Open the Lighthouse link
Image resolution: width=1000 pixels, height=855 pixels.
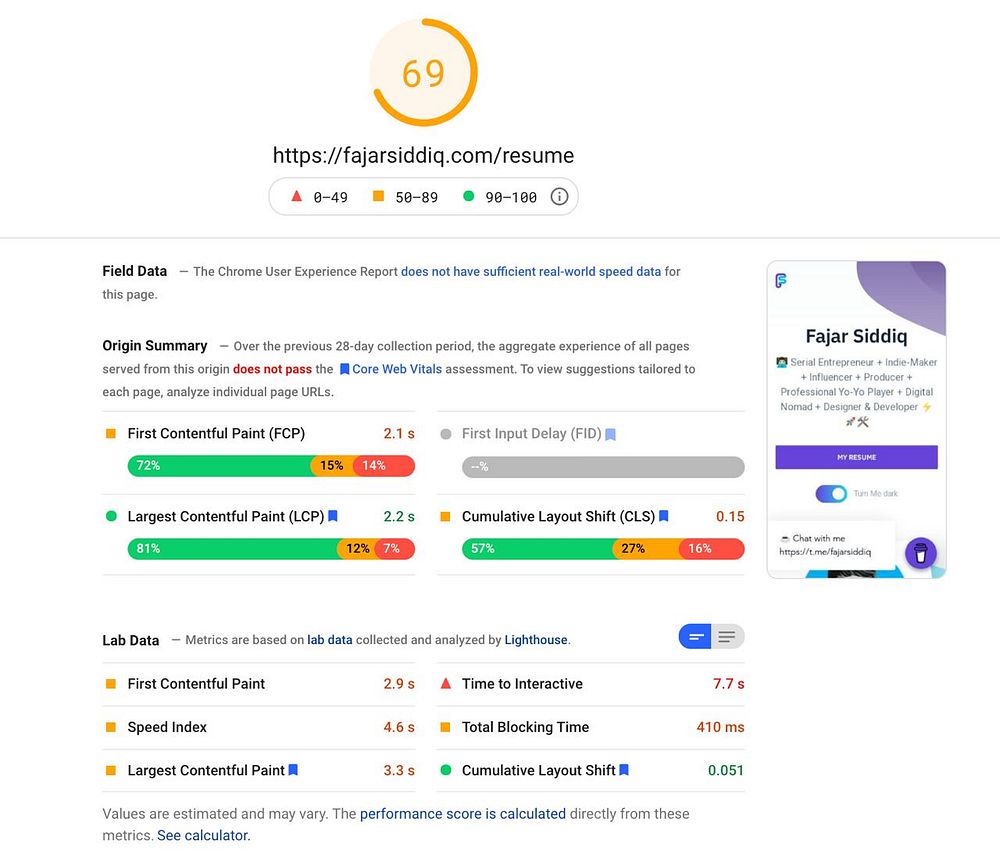pyautogui.click(x=535, y=640)
